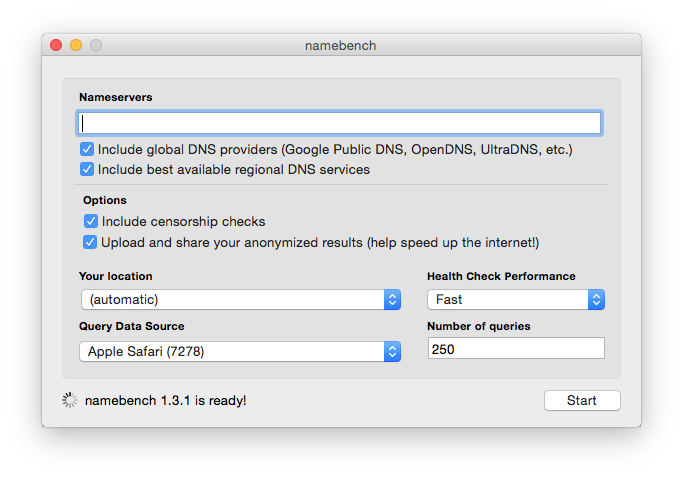This screenshot has height=477, width=683.
Task: Uncheck Include best available regional DNS services
Action: [x=87, y=170]
